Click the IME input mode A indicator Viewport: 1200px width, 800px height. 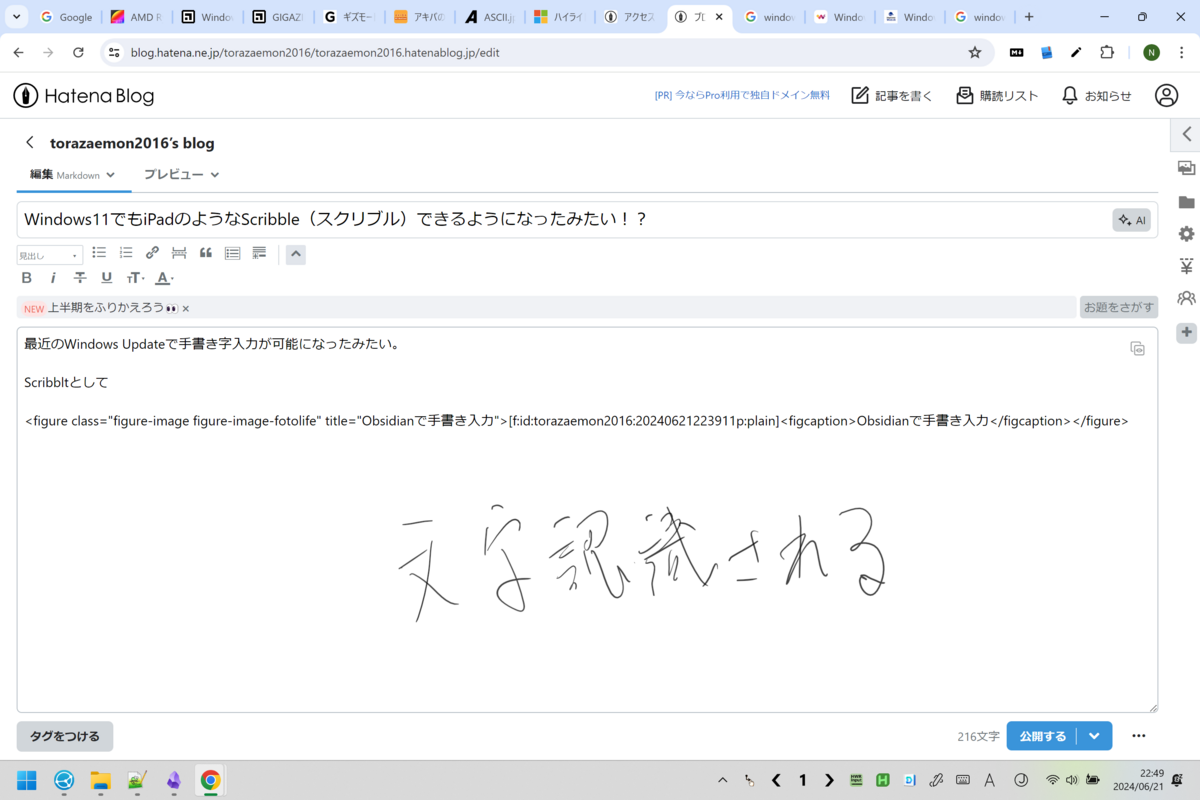click(990, 780)
